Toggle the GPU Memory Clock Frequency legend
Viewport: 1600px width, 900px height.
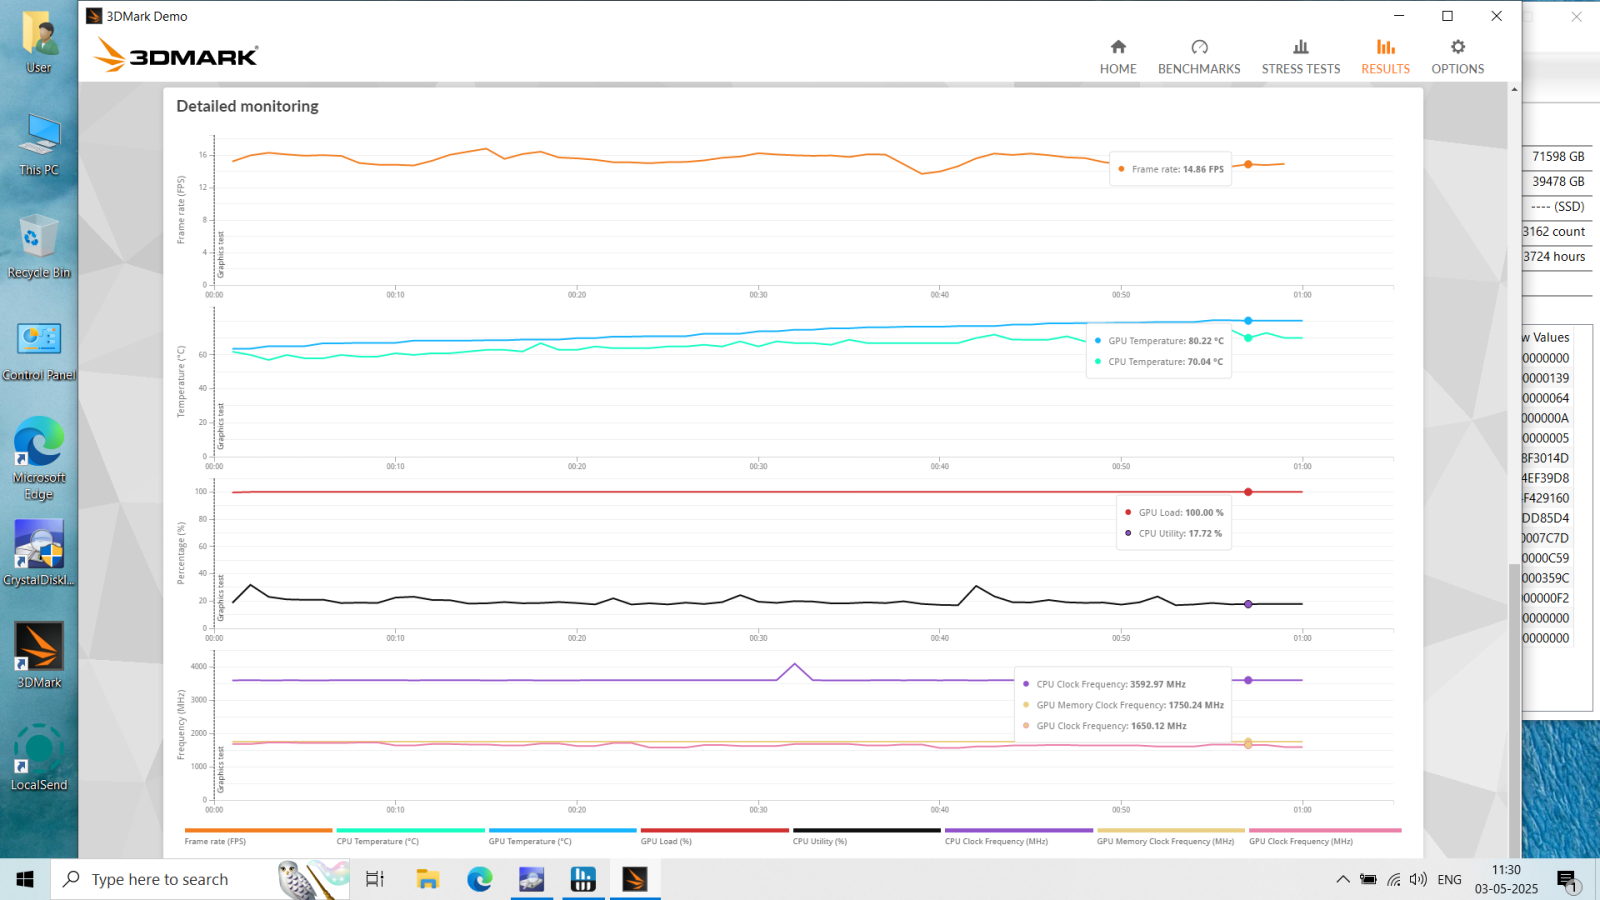[x=1170, y=836]
